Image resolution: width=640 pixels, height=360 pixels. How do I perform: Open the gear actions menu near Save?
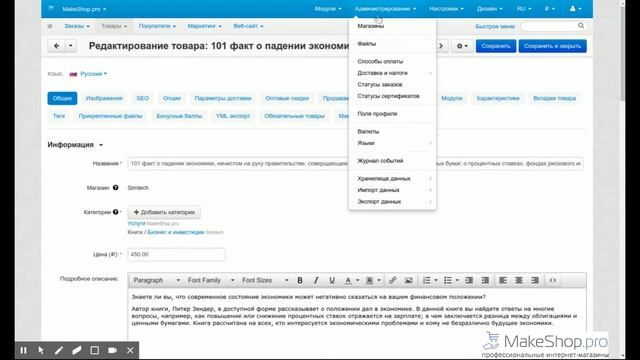point(462,46)
